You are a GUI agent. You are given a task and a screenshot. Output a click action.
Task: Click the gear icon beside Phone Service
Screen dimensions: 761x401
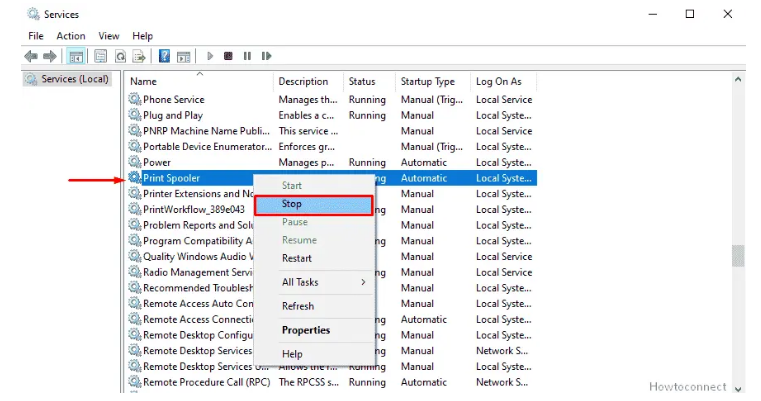pos(134,100)
